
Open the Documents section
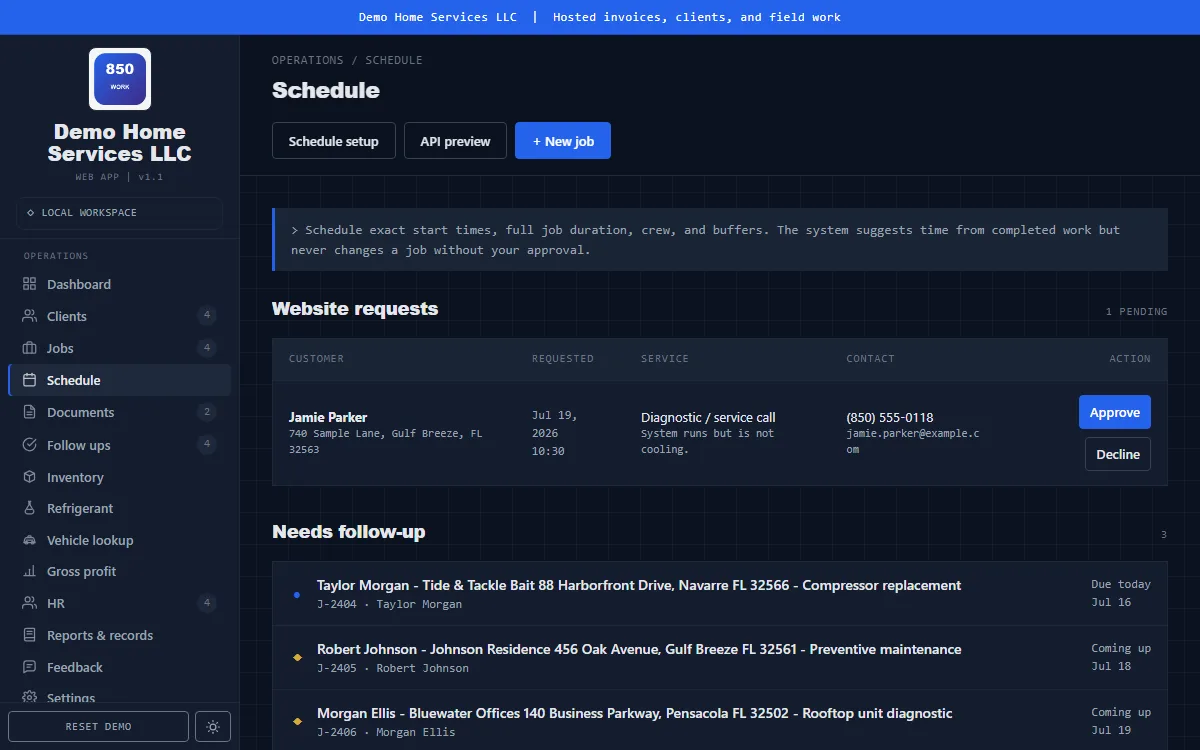(119, 412)
